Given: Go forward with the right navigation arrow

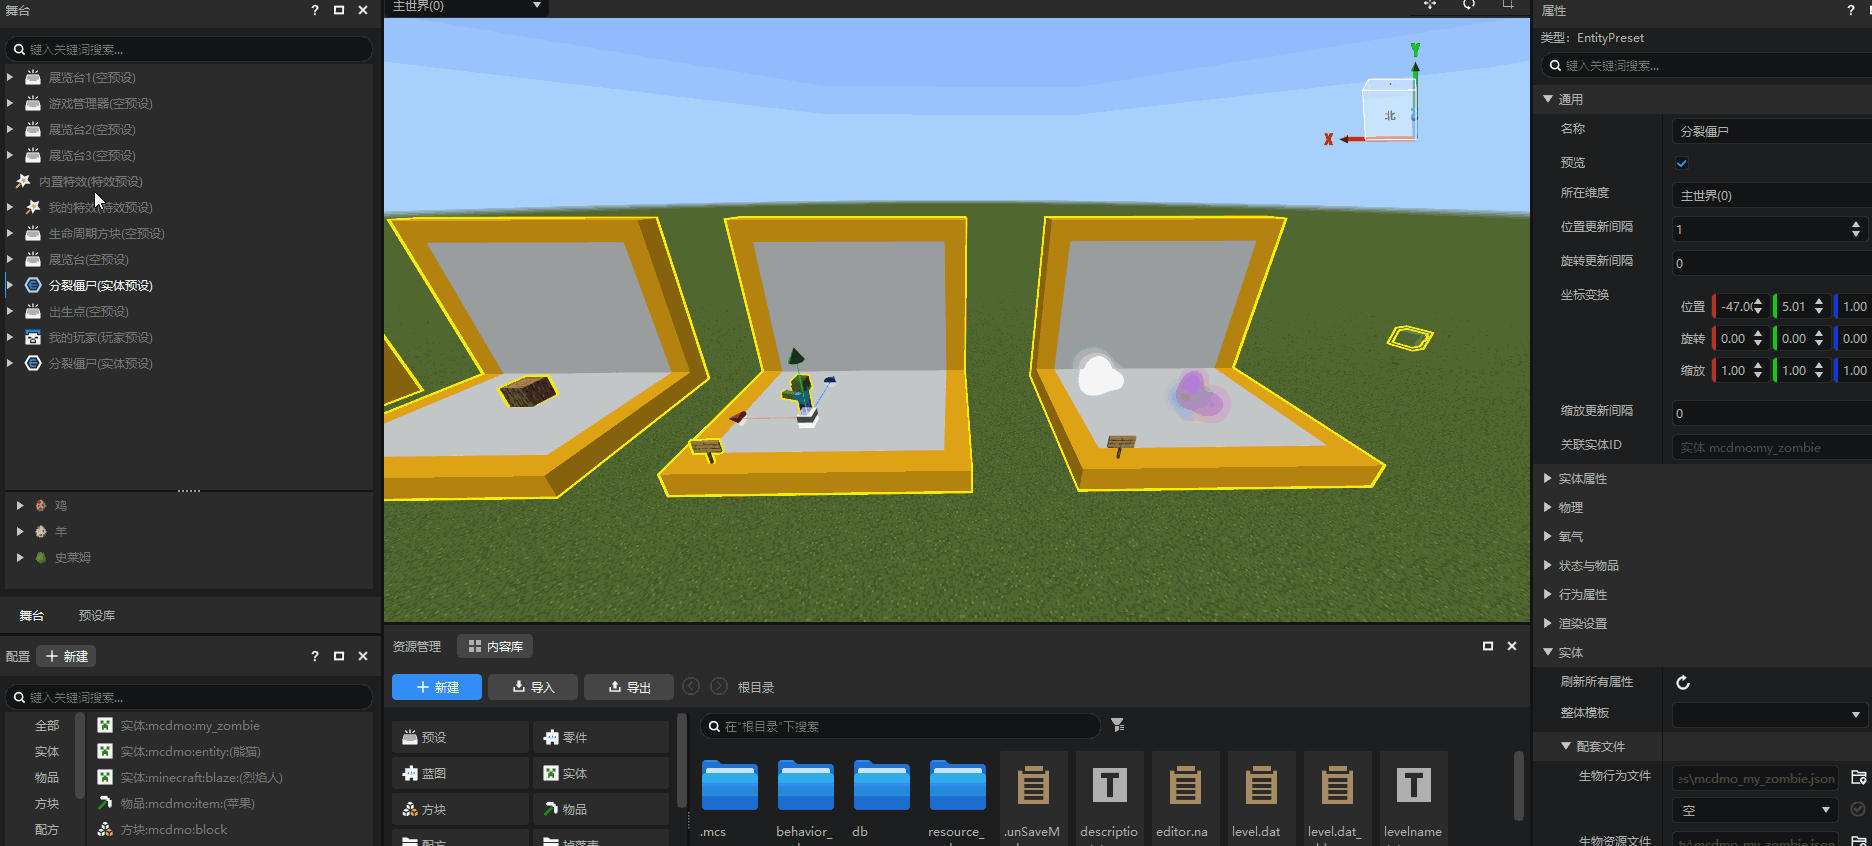Looking at the screenshot, I should [x=719, y=686].
